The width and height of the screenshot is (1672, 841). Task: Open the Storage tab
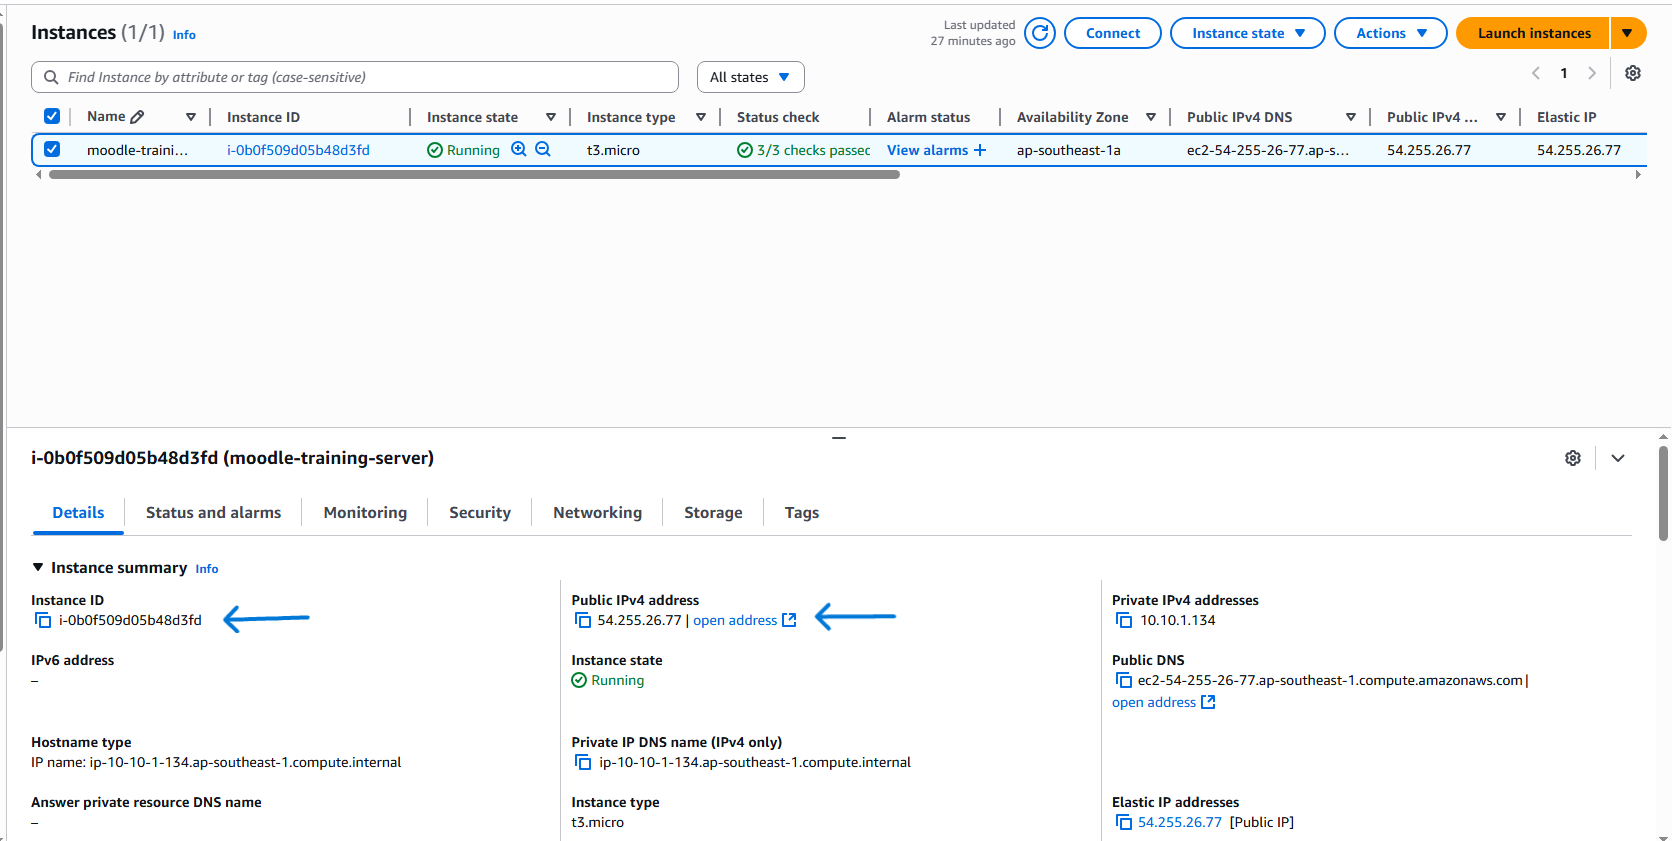[713, 512]
